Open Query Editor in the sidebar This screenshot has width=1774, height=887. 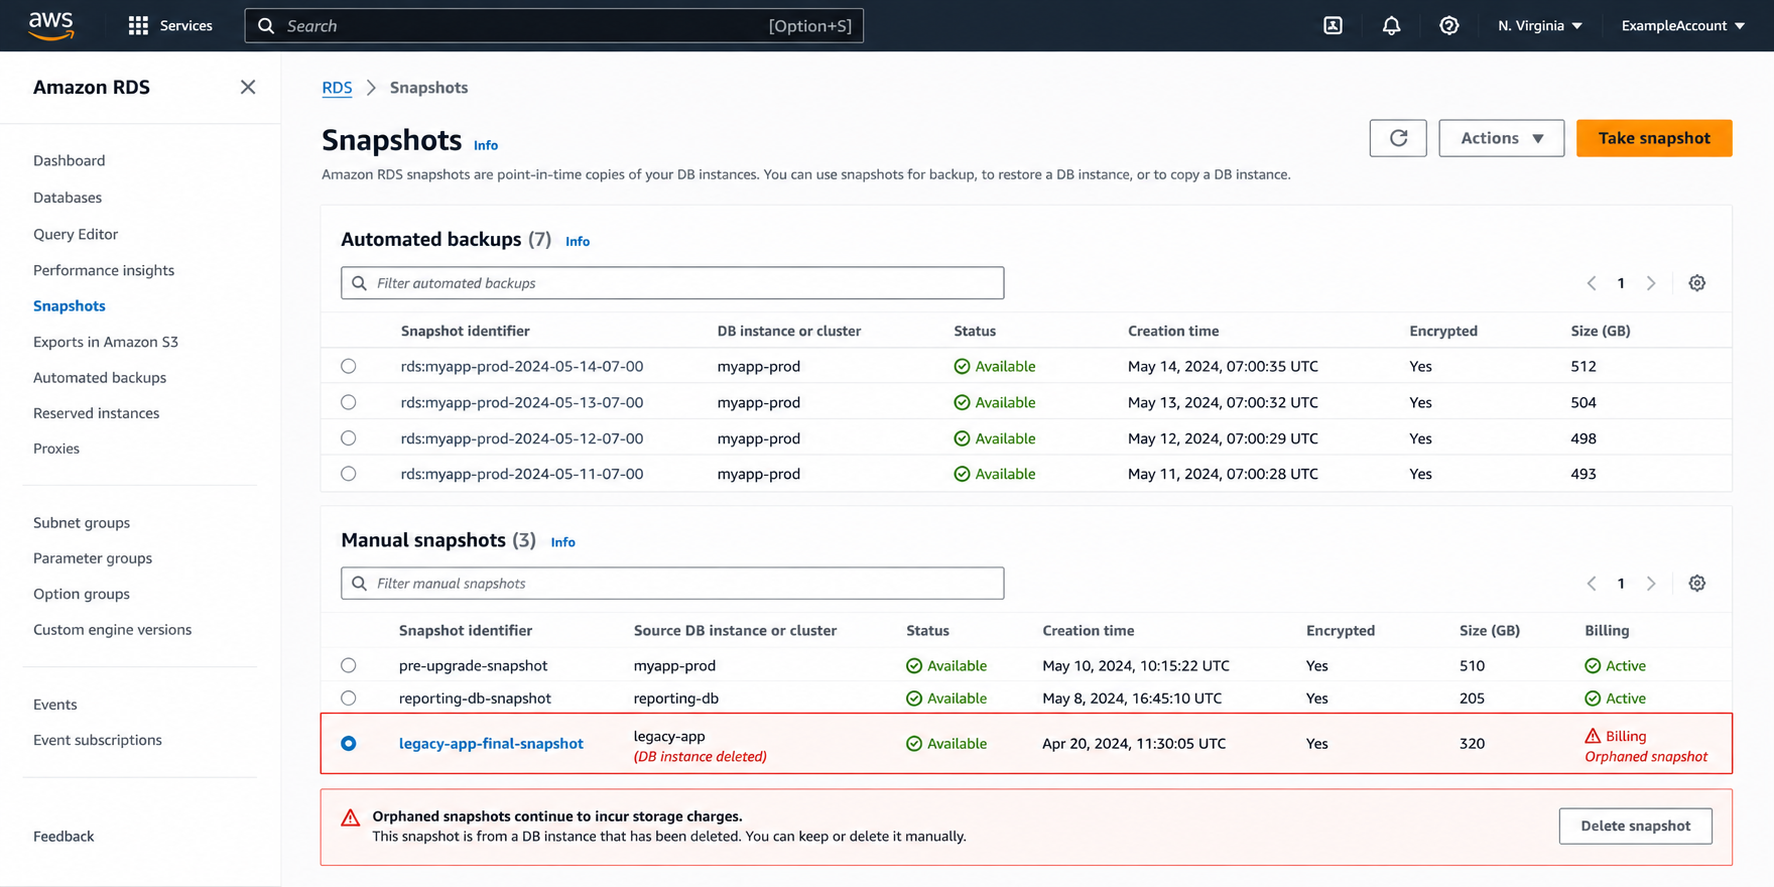pos(75,234)
